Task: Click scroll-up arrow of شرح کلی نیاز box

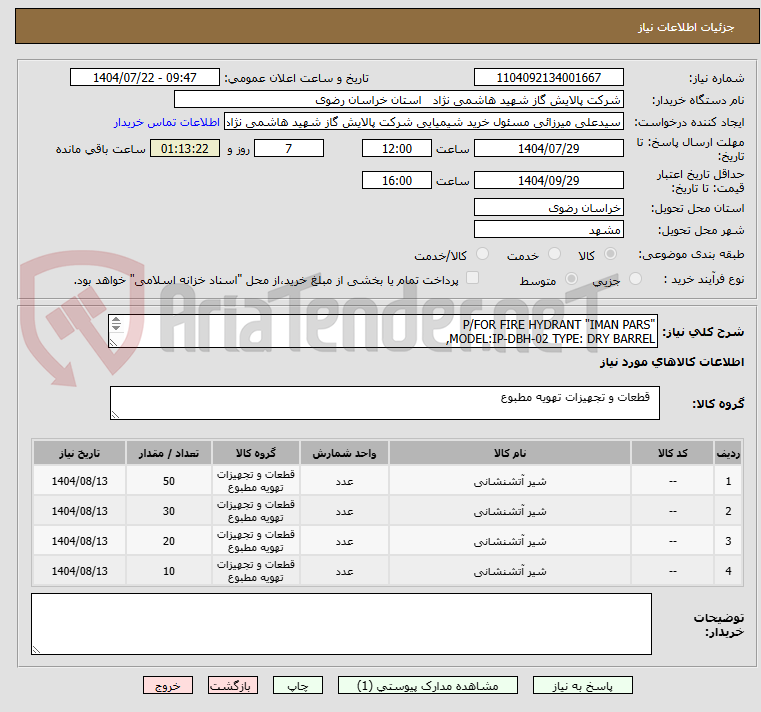Action: pyautogui.click(x=116, y=322)
